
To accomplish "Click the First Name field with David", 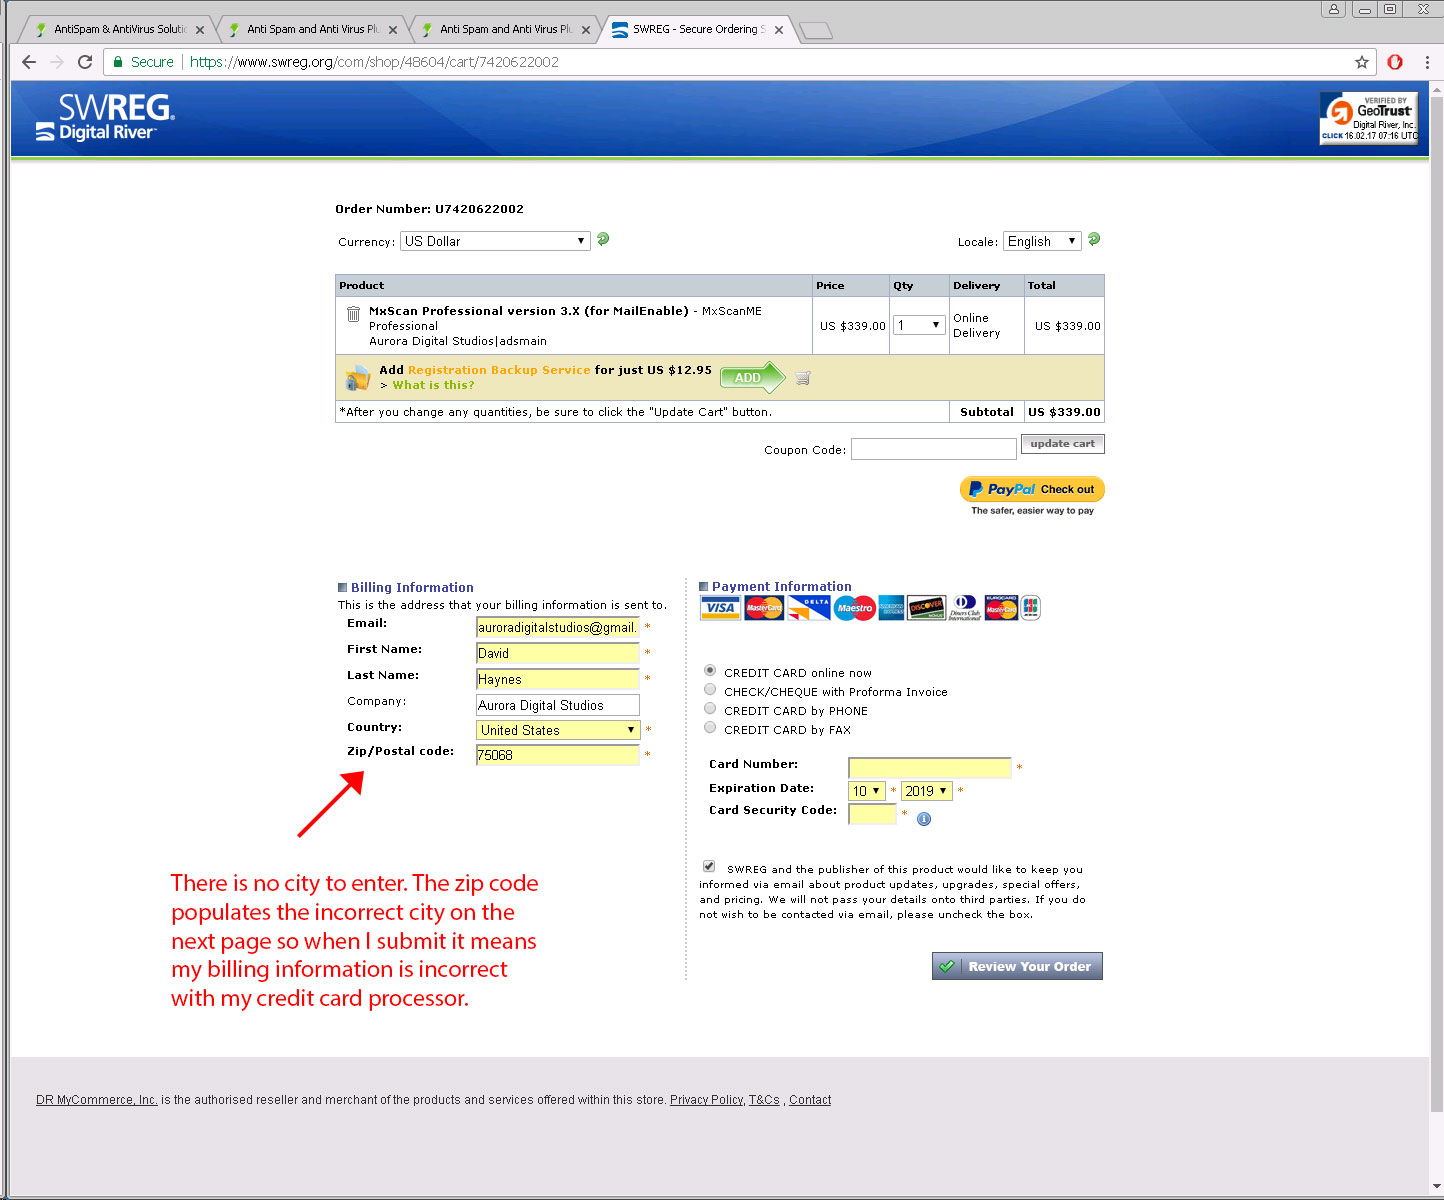I will pyautogui.click(x=558, y=653).
